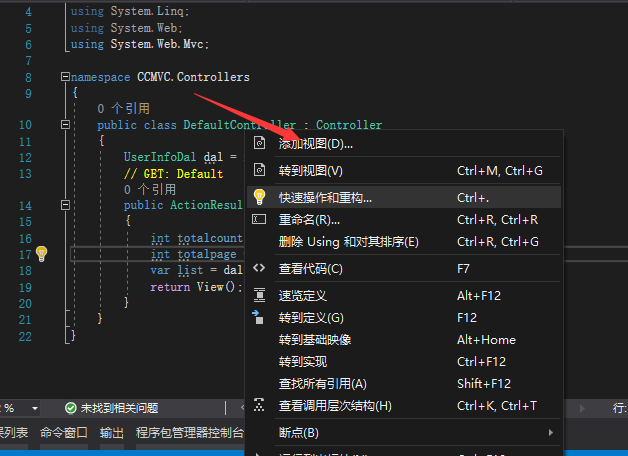Click the totalcount variable on line 16

pyautogui.click(x=210, y=238)
